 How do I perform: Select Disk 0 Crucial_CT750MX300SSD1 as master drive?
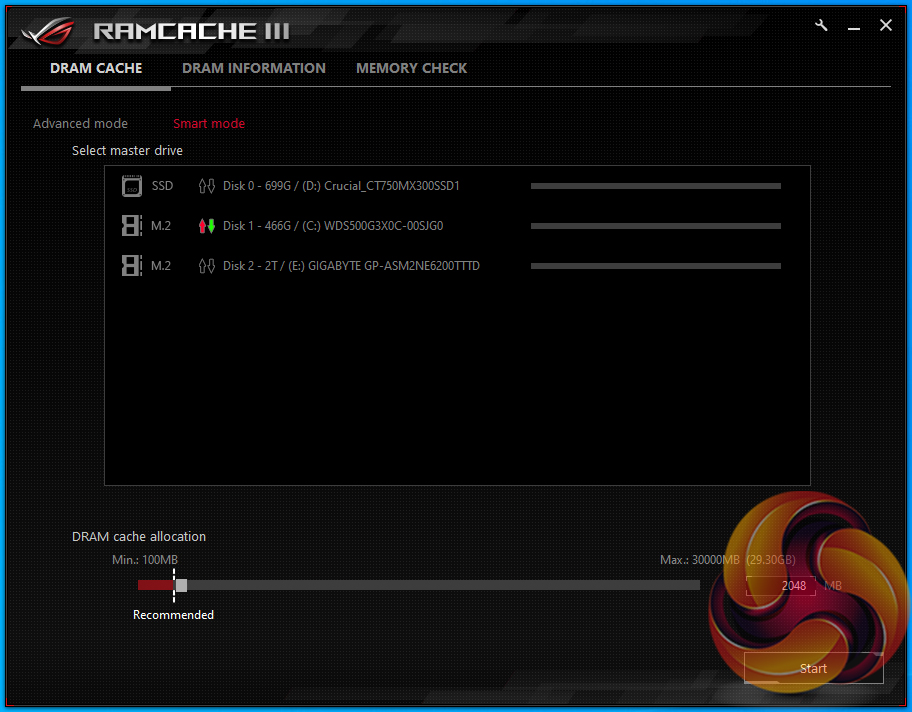click(341, 186)
